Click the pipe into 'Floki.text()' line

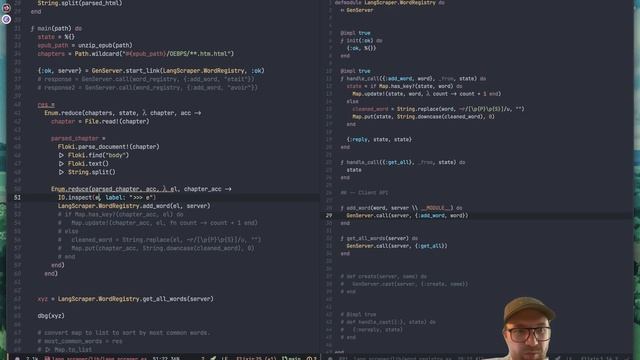coord(83,164)
